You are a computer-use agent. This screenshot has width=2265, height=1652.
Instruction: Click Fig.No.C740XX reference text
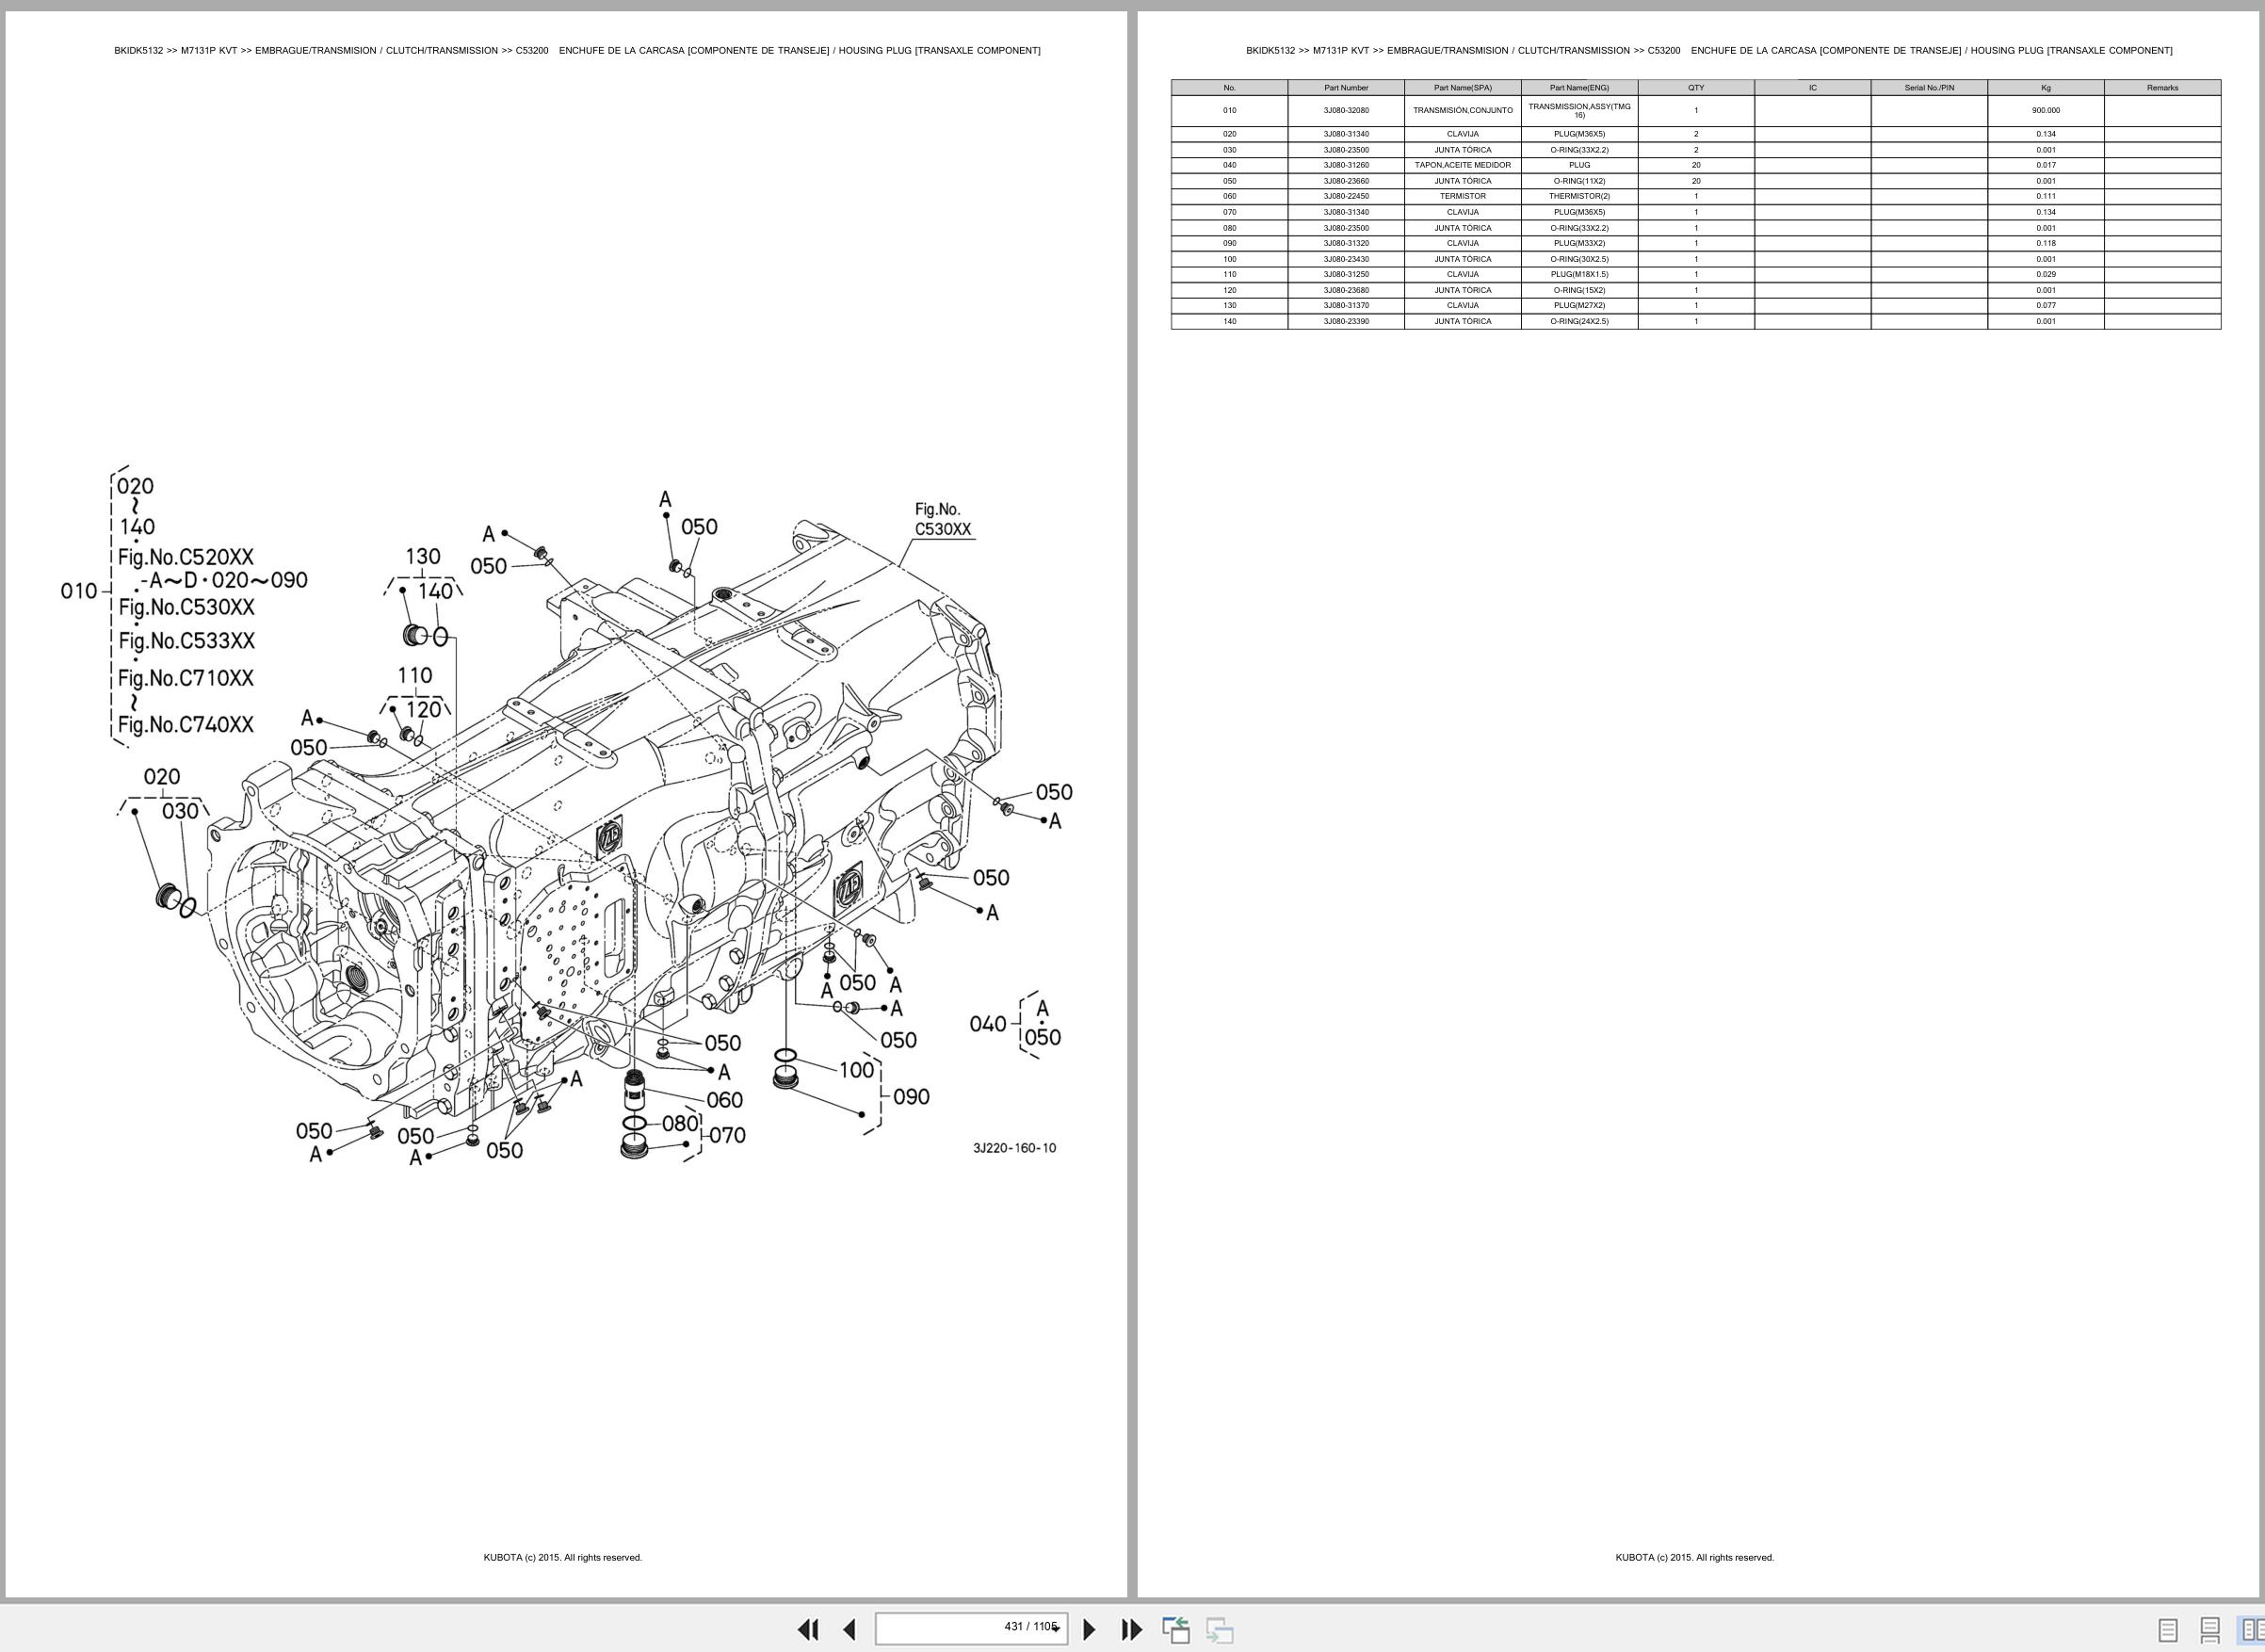[186, 724]
